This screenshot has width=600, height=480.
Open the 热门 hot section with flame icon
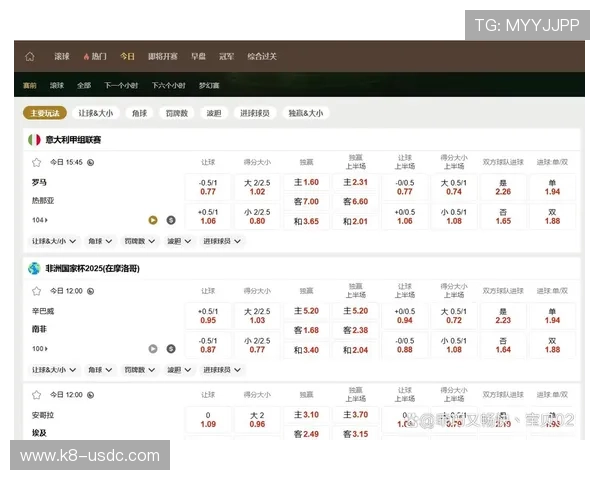coord(95,57)
